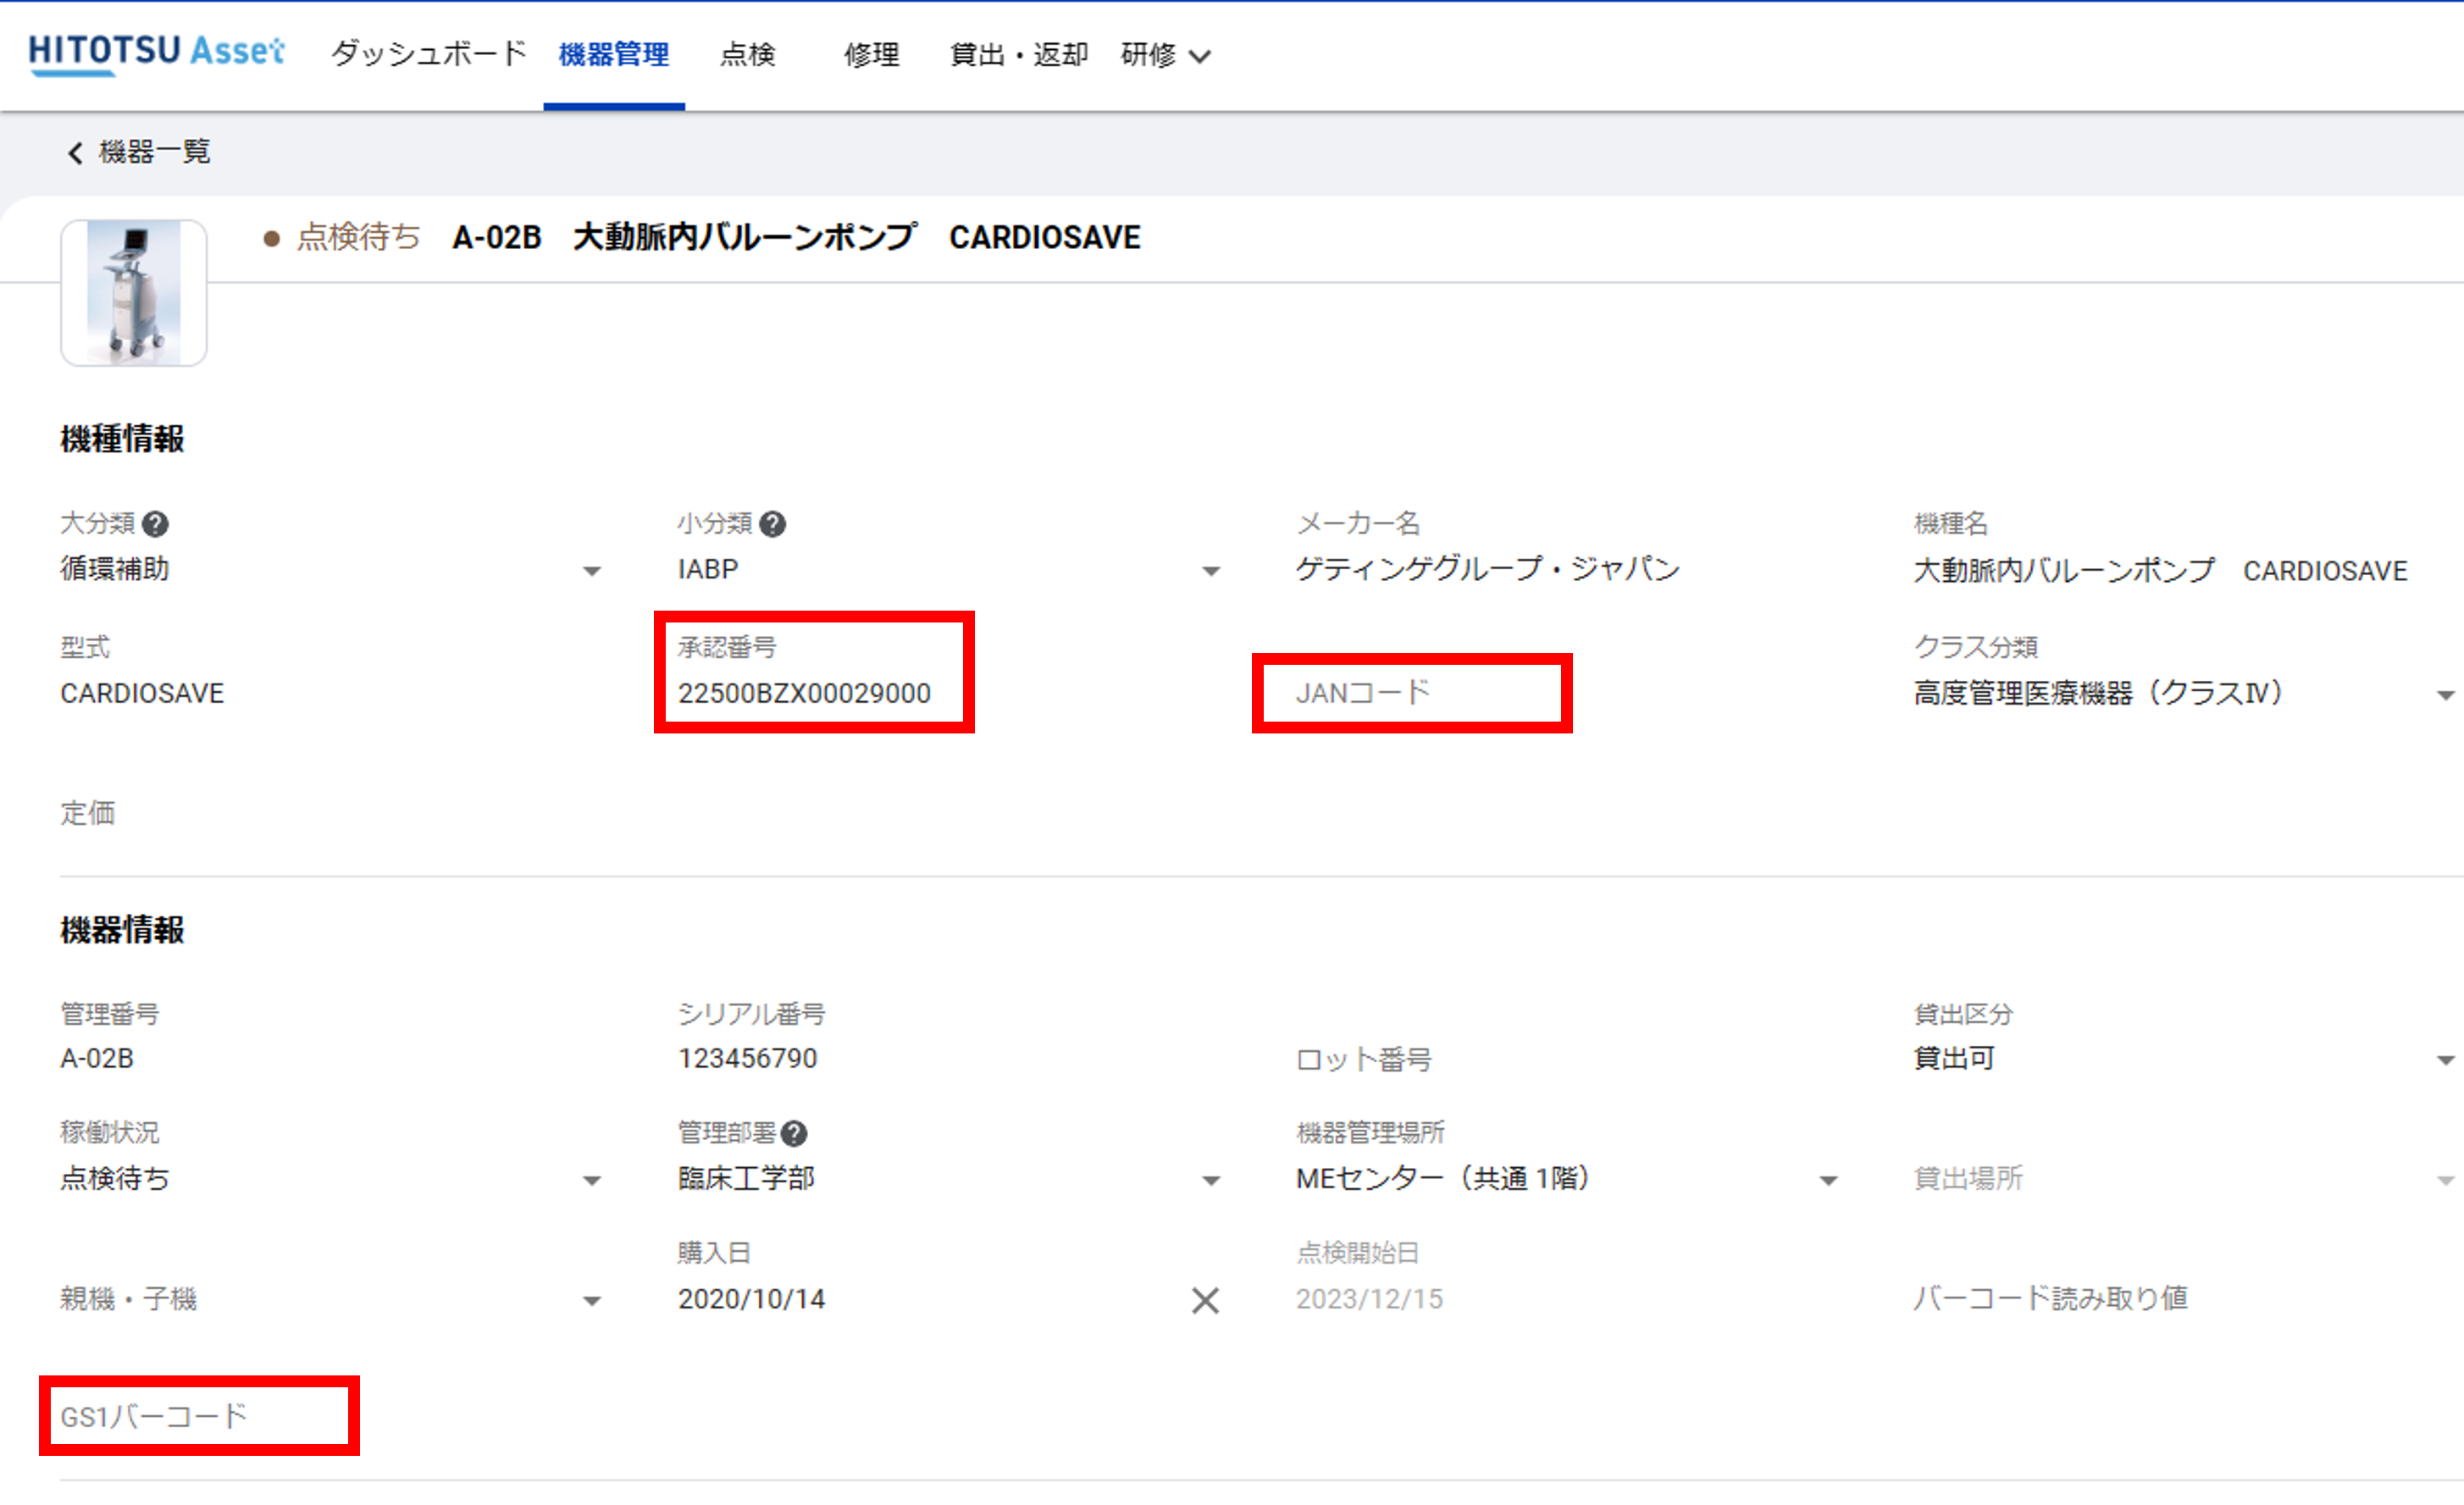Click the 点検開始日 2023/12/15 field

[1567, 1300]
